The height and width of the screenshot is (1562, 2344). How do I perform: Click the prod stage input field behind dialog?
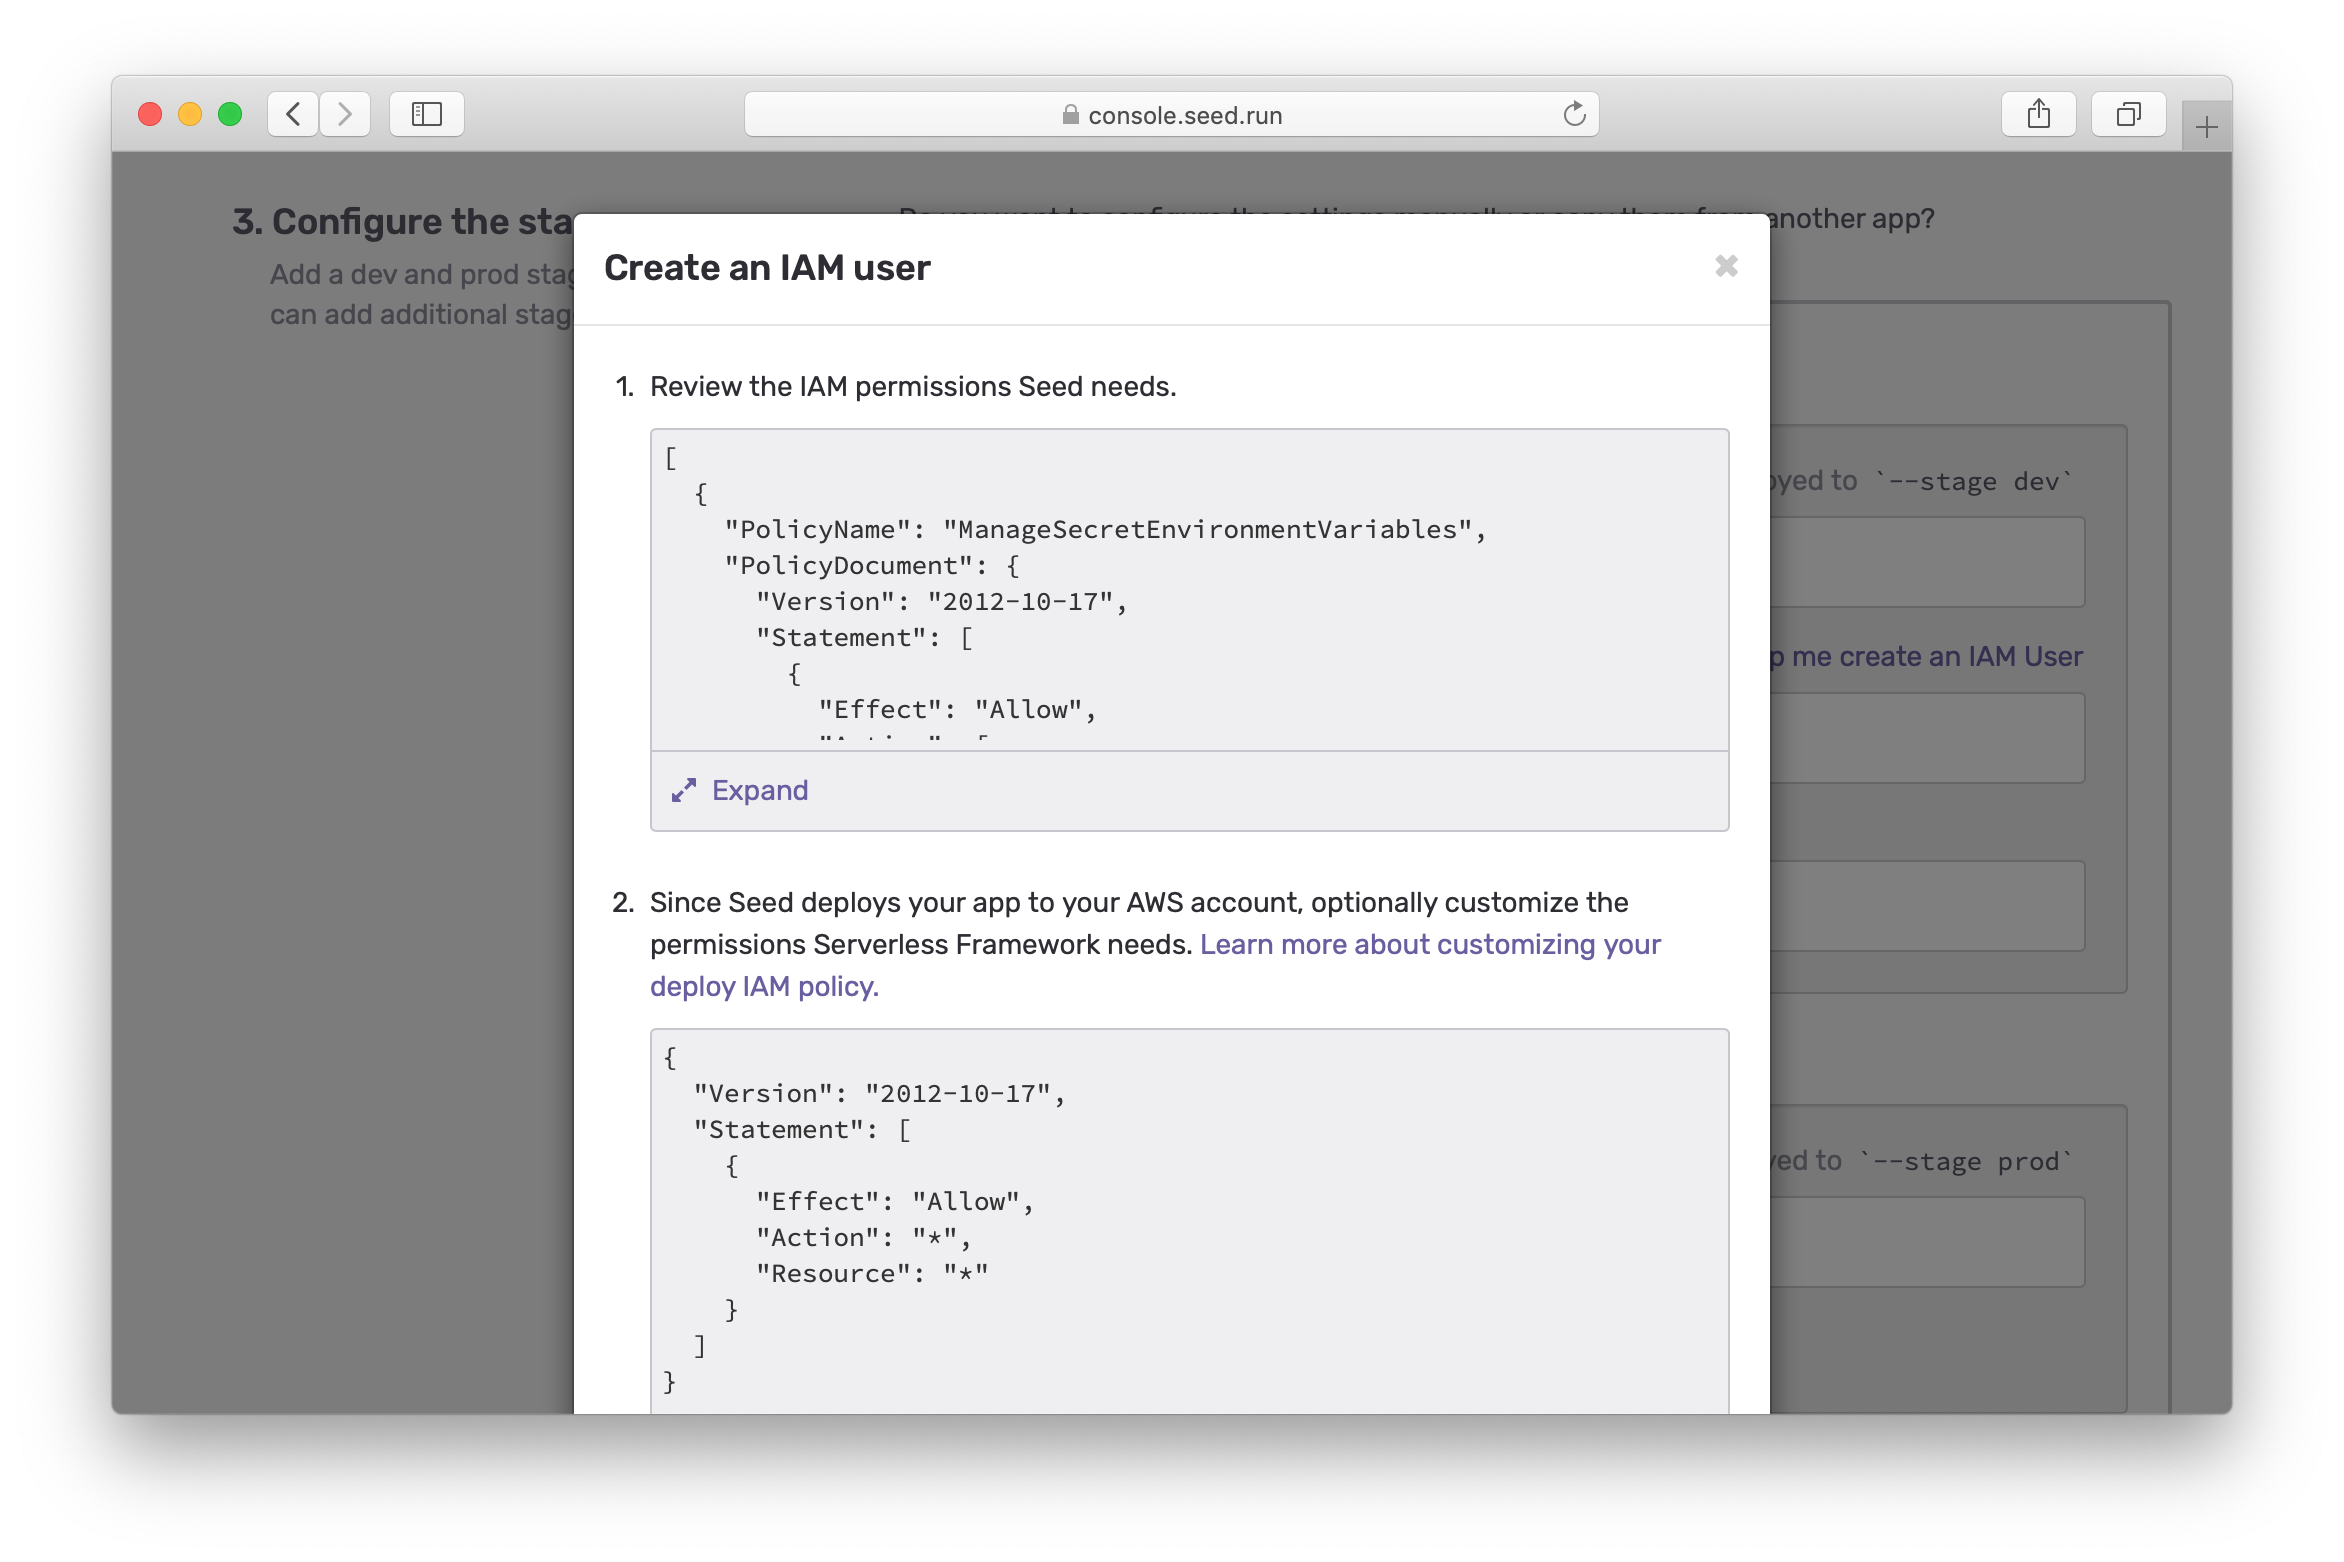point(1926,1242)
